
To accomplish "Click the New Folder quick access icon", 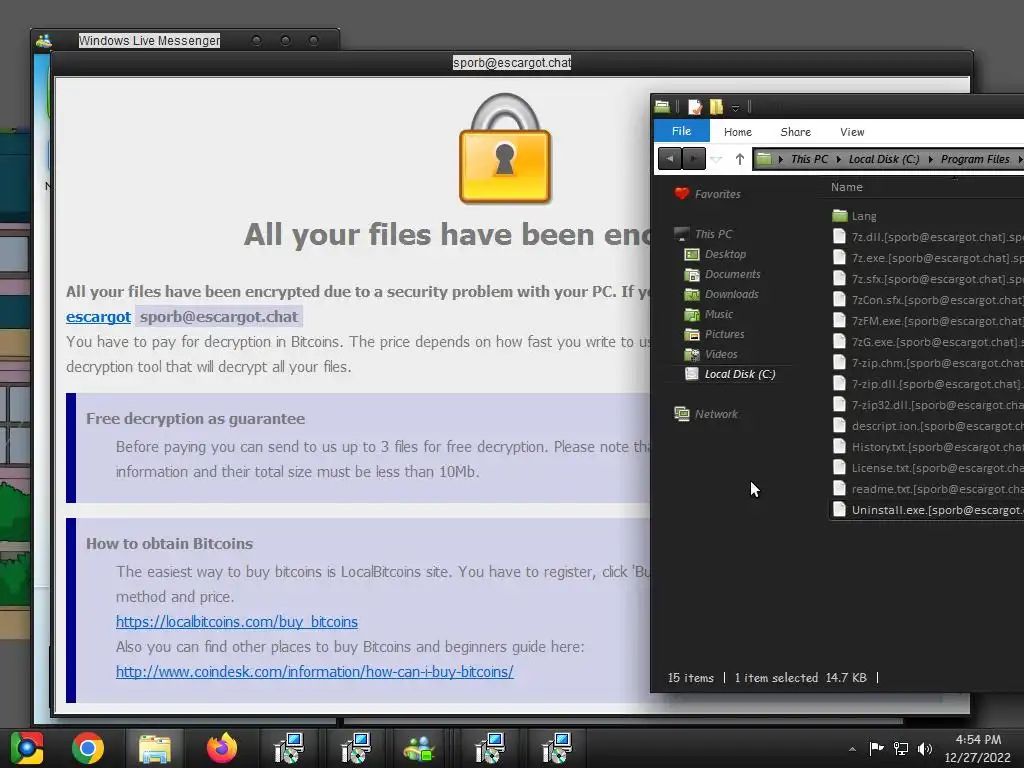I will pos(716,106).
